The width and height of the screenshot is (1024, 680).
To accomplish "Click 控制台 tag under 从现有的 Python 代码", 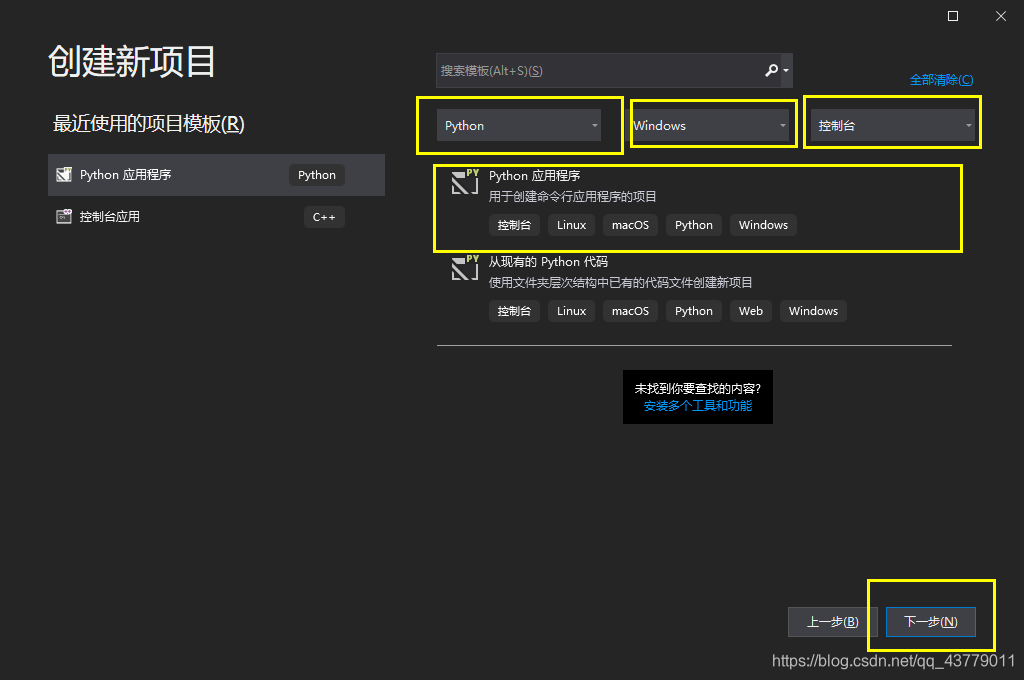I will [x=514, y=311].
